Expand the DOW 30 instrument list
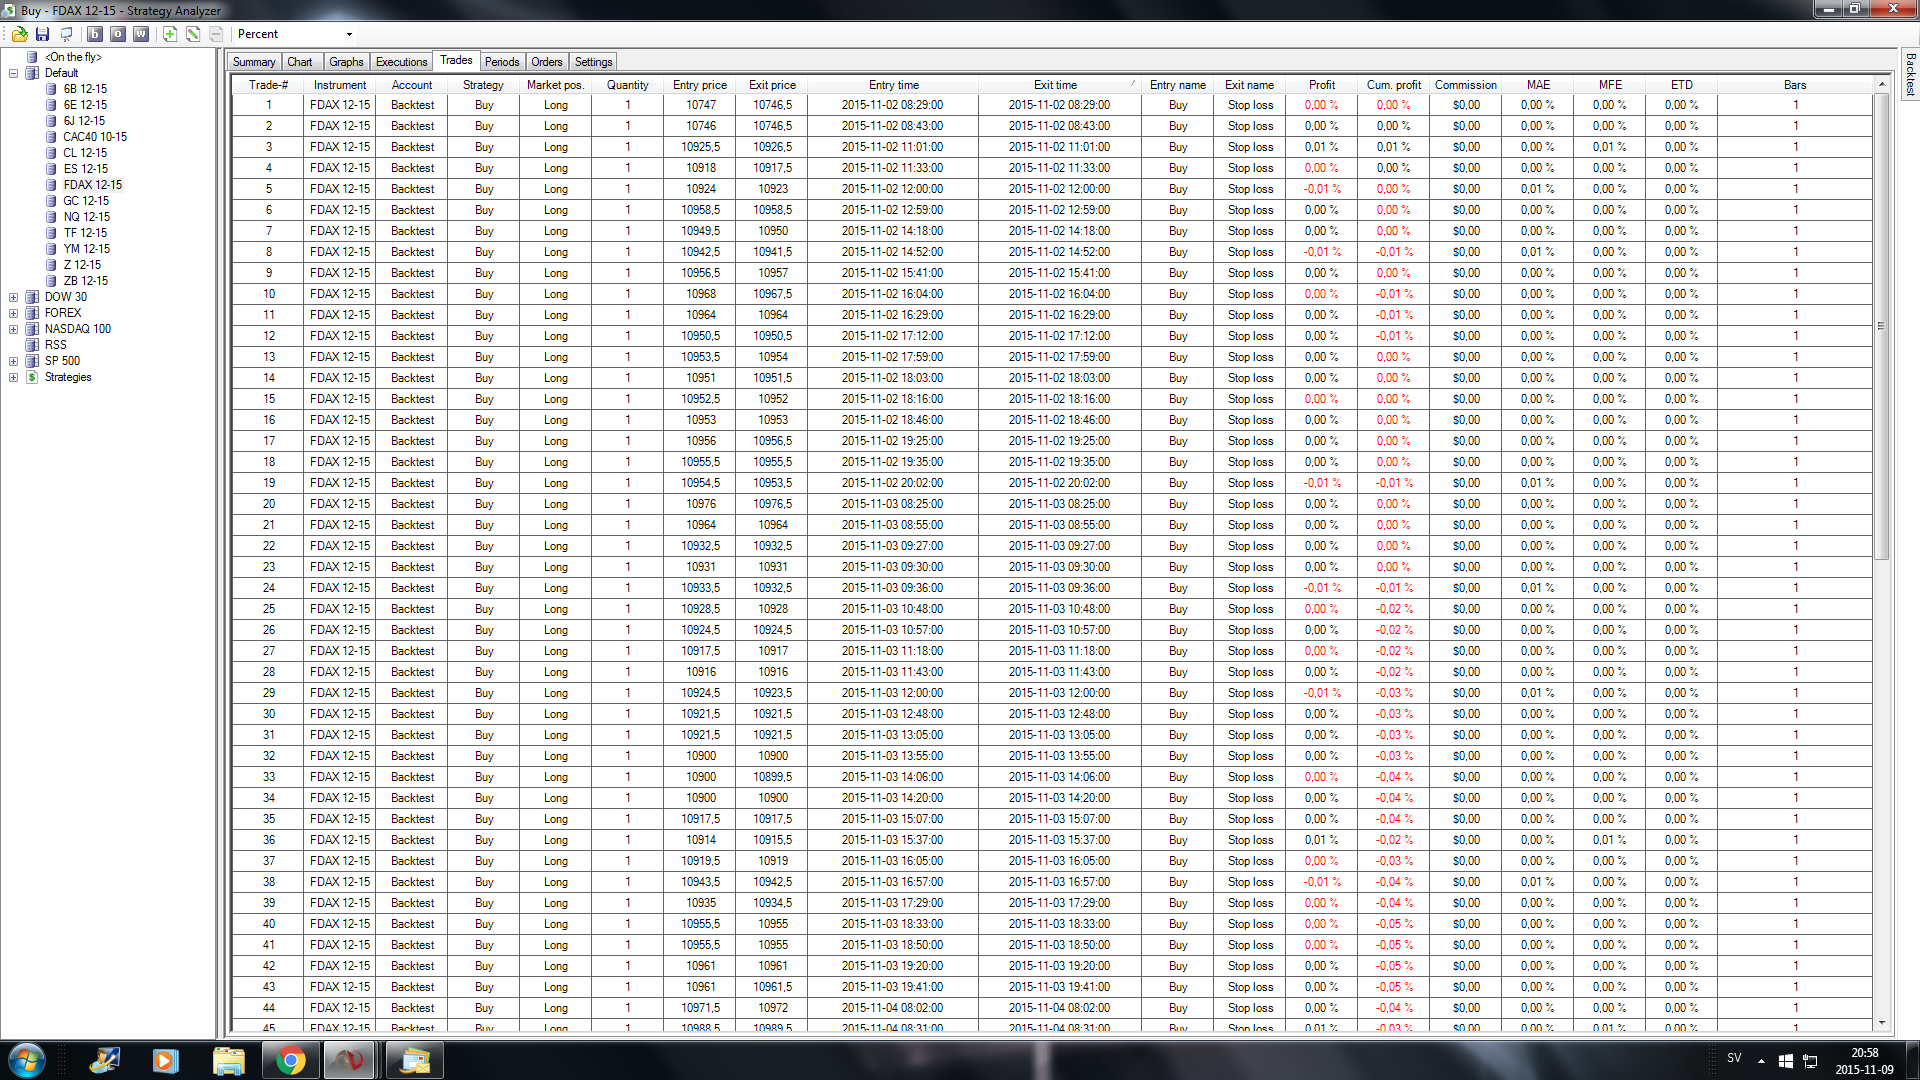The image size is (1920, 1080). point(13,297)
